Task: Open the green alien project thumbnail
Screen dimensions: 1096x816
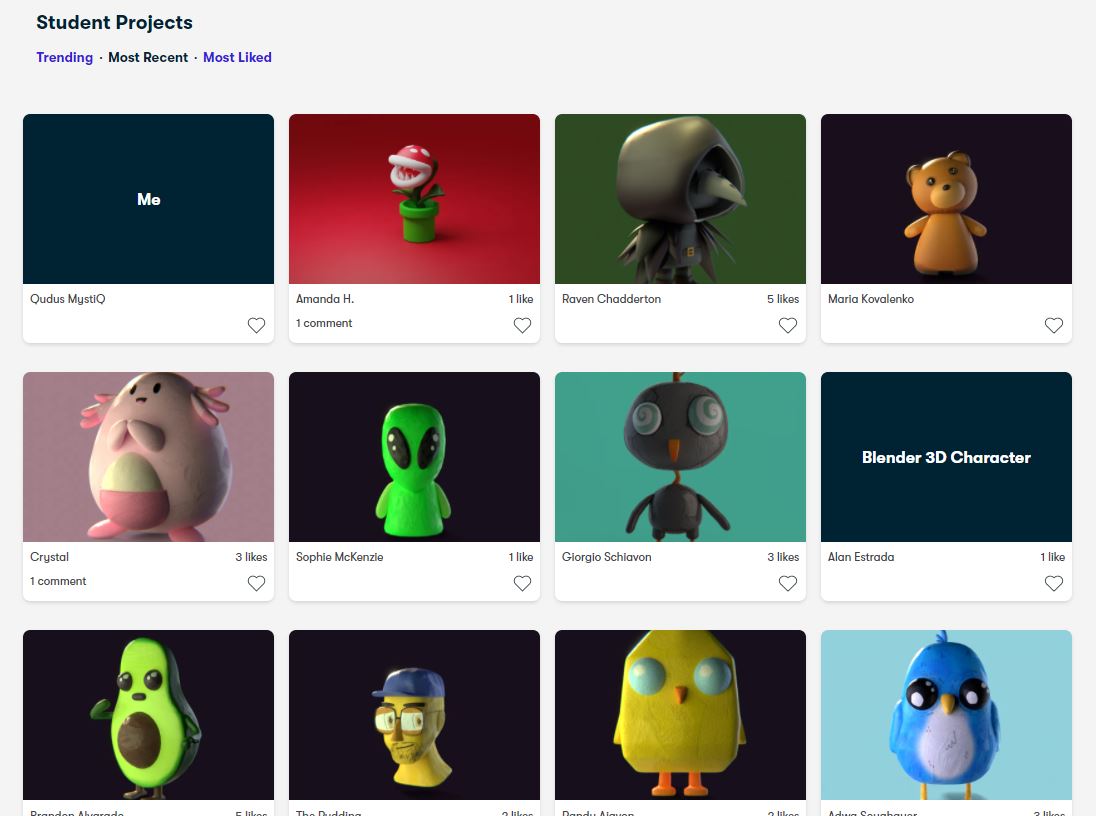Action: click(414, 457)
